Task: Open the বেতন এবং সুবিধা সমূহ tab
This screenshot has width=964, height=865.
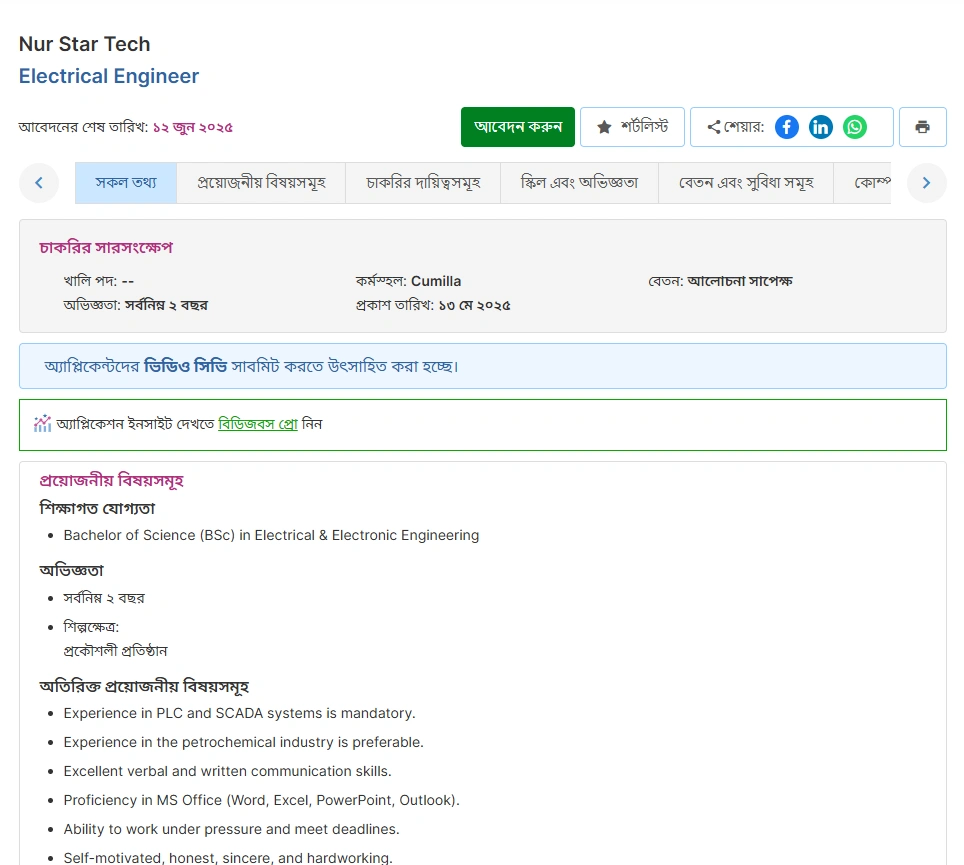Action: point(746,183)
